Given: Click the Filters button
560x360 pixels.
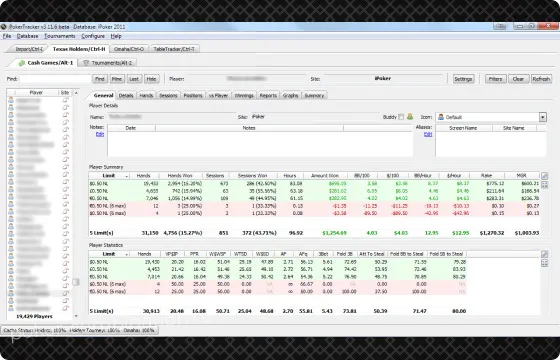Looking at the screenshot, I should click(495, 79).
